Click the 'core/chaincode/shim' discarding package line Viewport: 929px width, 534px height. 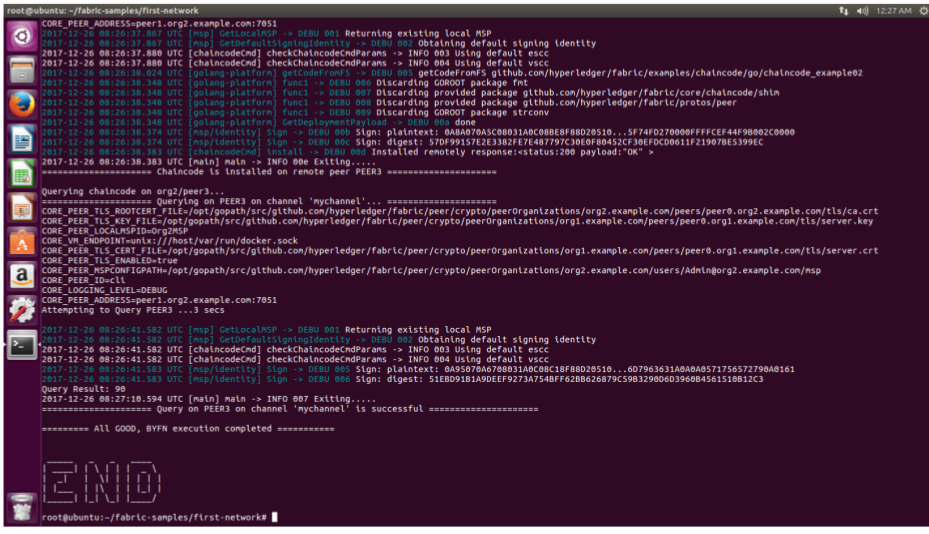click(411, 92)
